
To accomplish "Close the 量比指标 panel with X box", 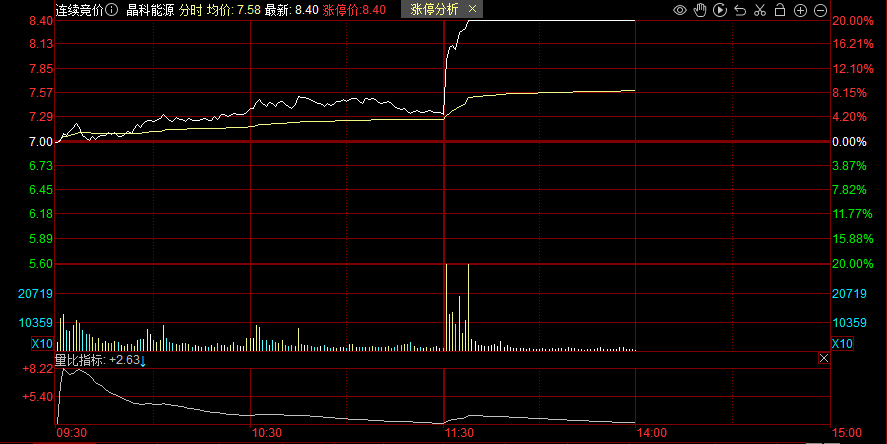I will click(823, 358).
